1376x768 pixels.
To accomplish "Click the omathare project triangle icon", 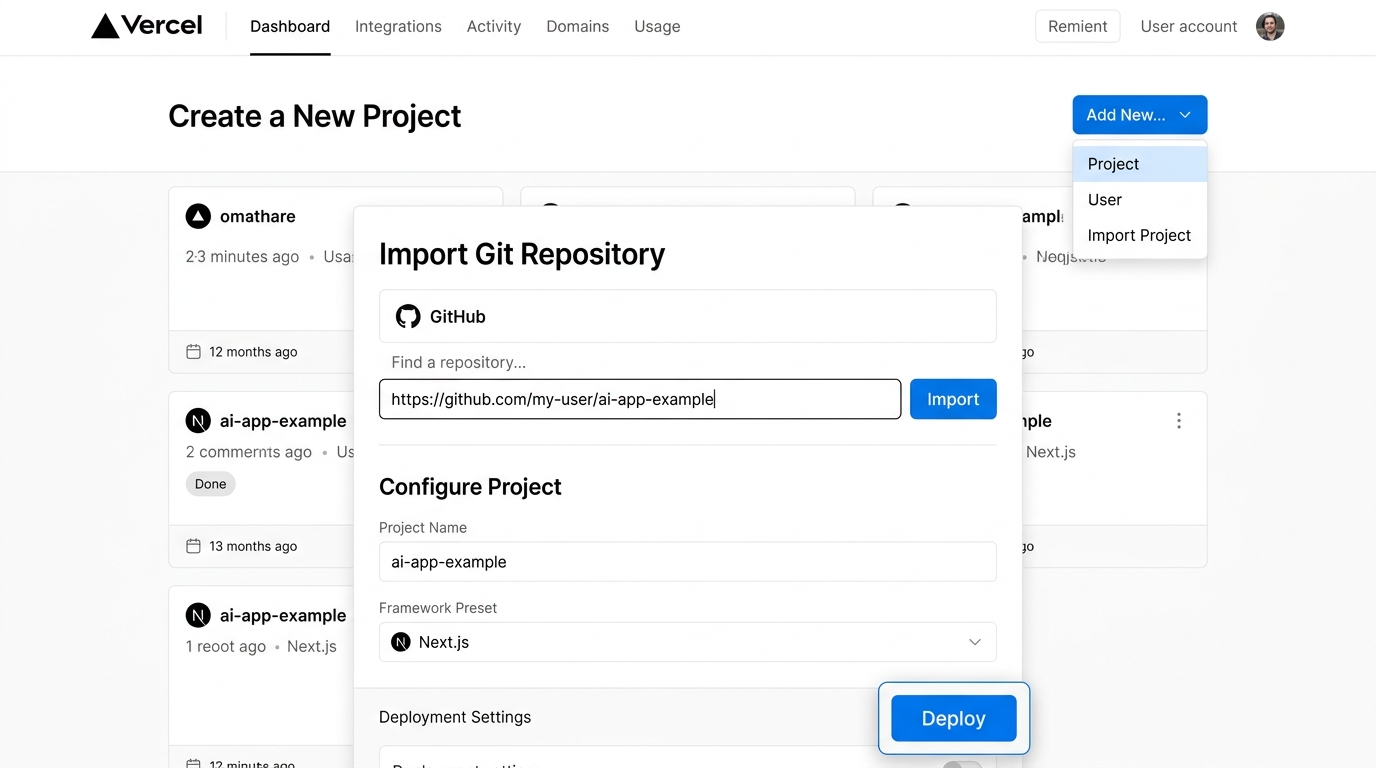I will tap(198, 216).
